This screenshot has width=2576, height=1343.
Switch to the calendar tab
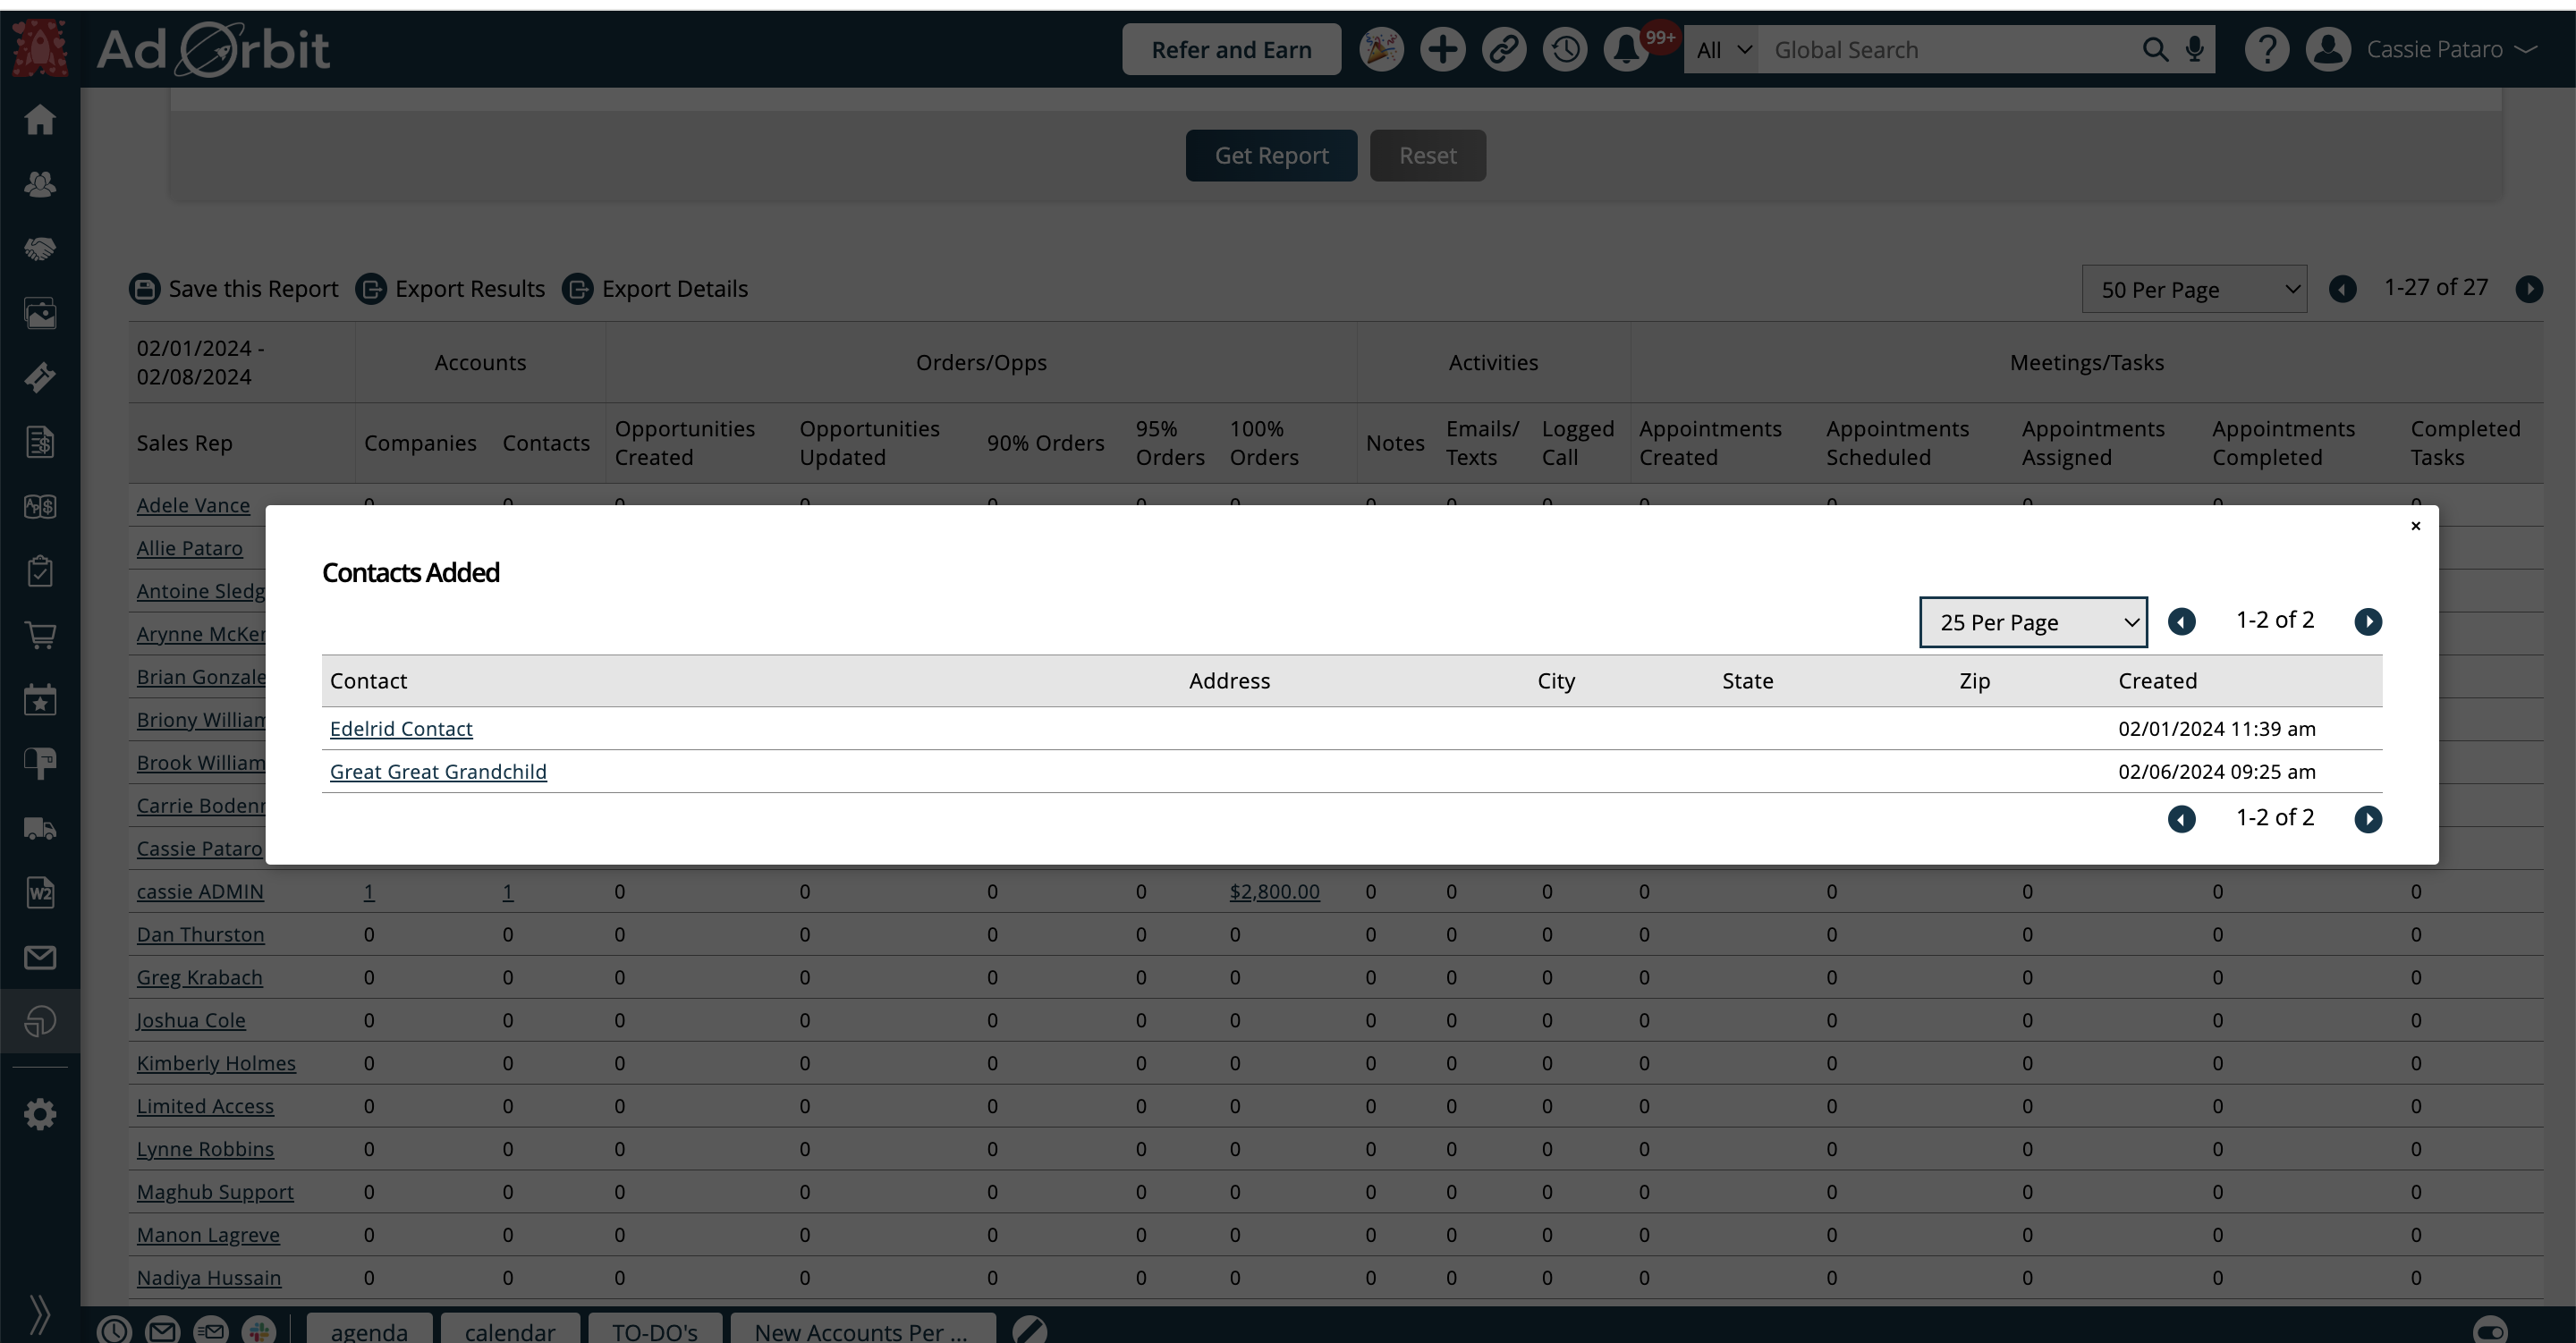pyautogui.click(x=509, y=1331)
